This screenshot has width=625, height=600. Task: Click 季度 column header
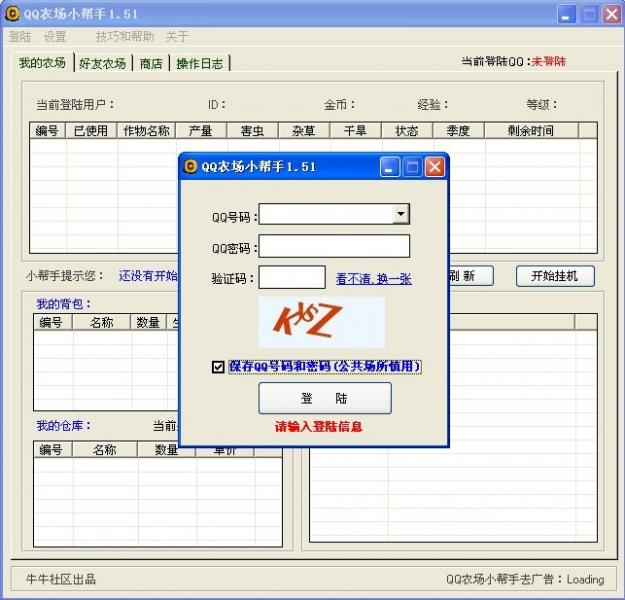point(458,130)
